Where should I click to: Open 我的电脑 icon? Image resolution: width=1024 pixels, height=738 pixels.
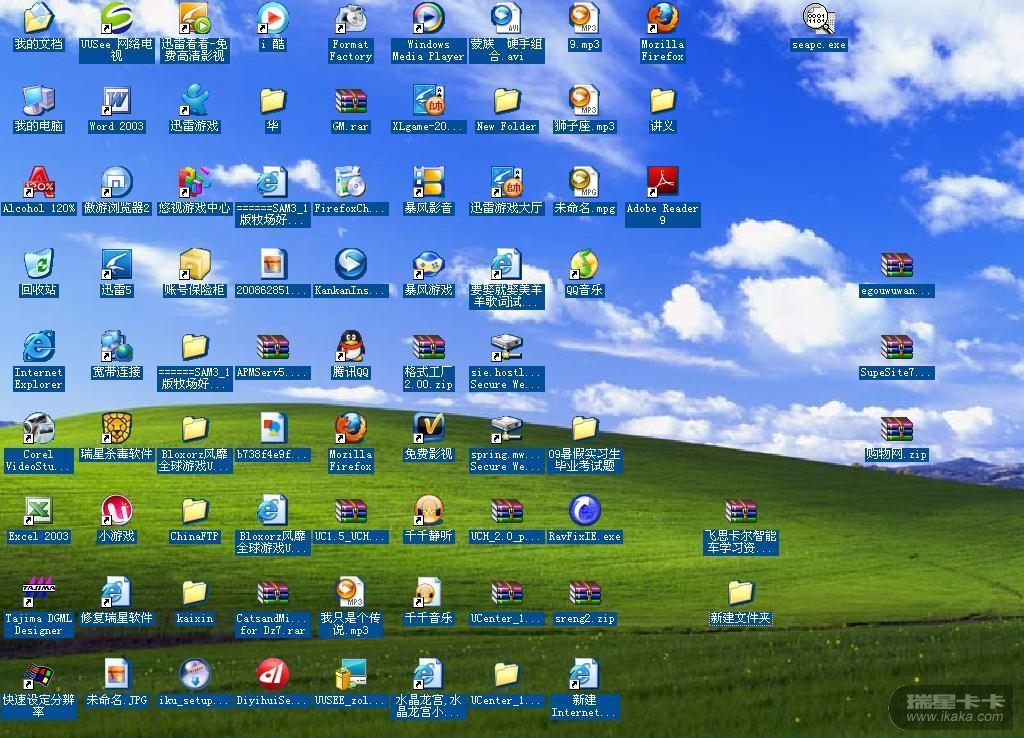coord(39,101)
